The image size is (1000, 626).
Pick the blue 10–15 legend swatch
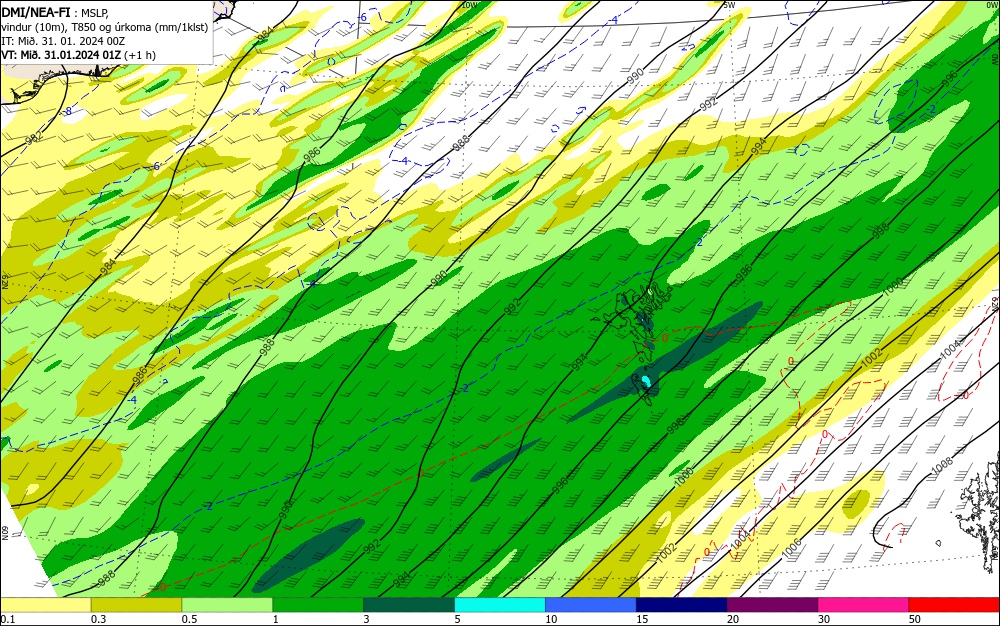591,604
